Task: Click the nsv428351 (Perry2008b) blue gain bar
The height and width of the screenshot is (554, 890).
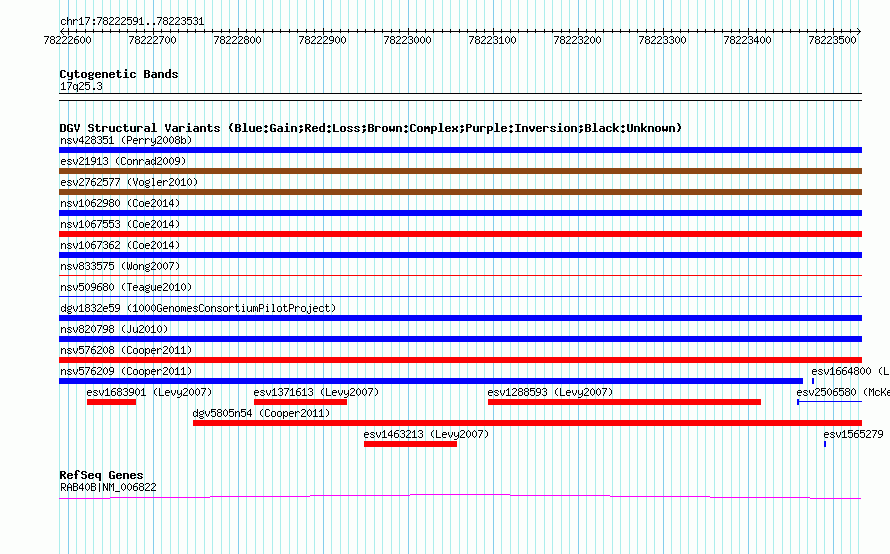Action: [460, 150]
